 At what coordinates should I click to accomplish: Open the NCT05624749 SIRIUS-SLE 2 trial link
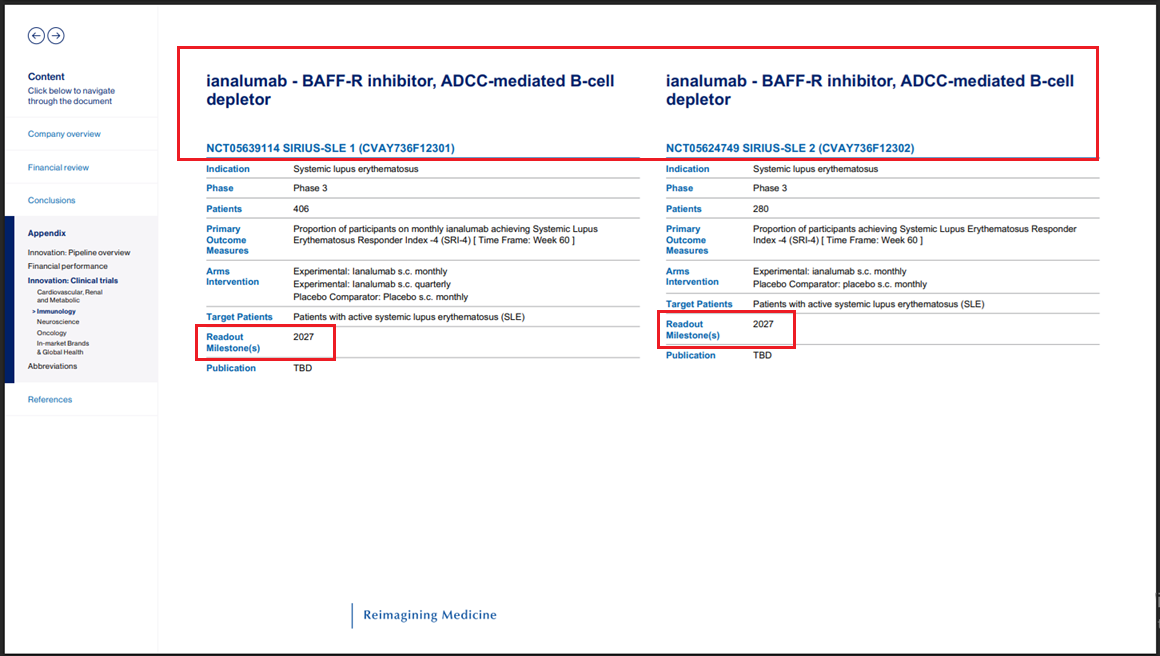[789, 148]
